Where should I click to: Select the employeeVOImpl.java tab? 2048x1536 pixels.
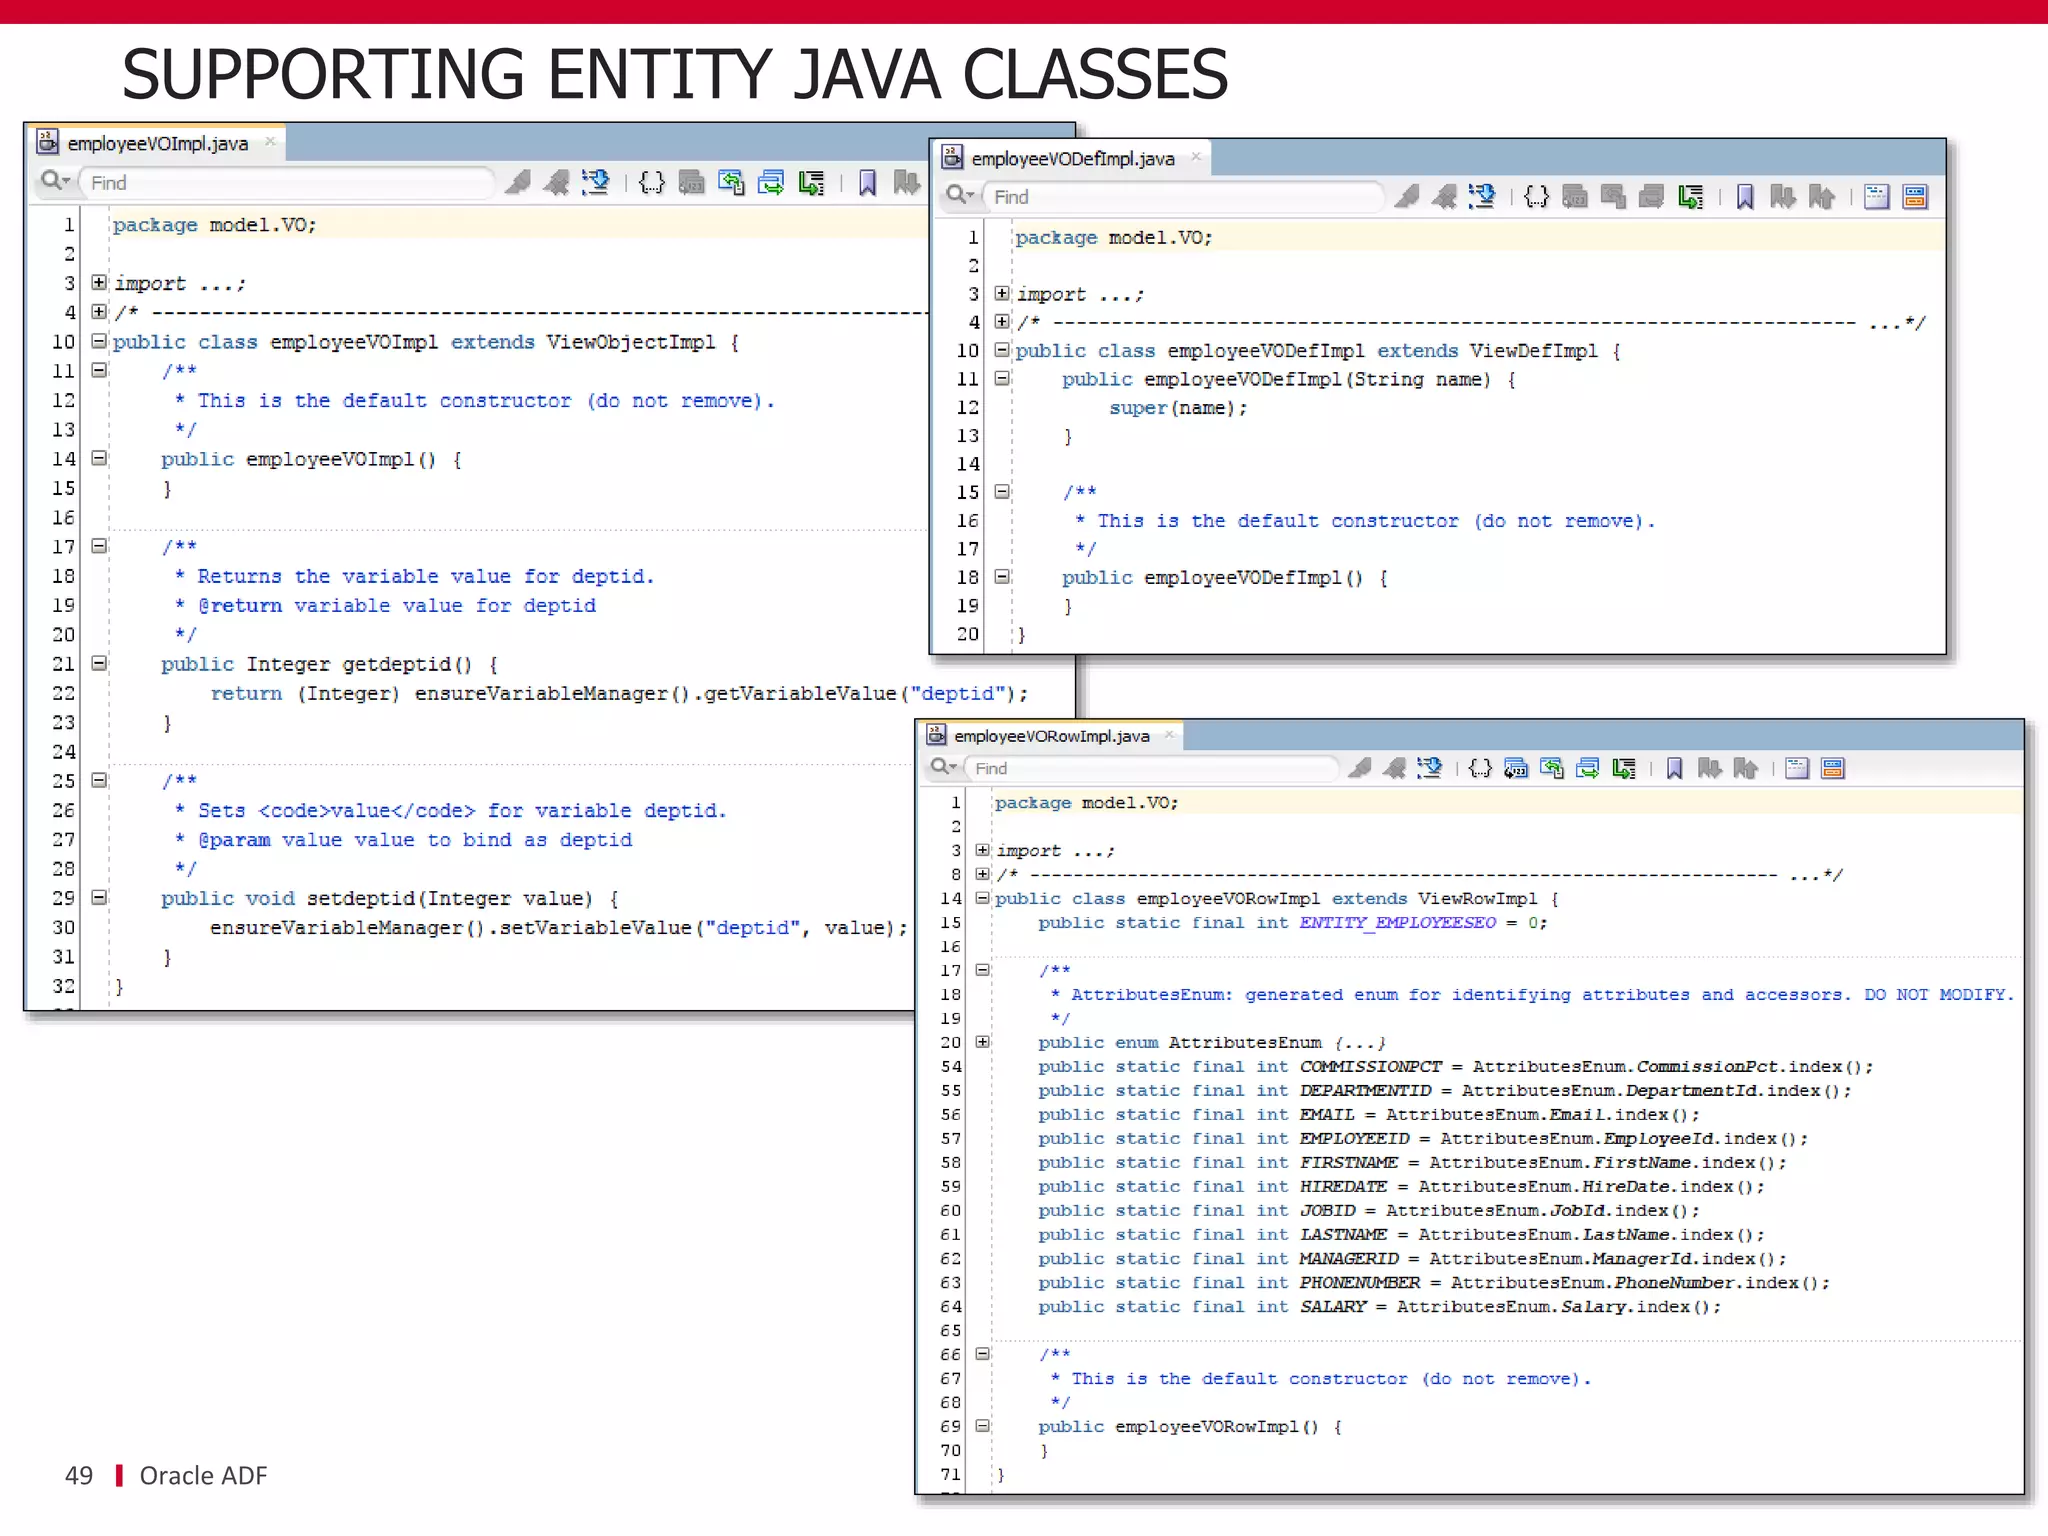[x=157, y=143]
